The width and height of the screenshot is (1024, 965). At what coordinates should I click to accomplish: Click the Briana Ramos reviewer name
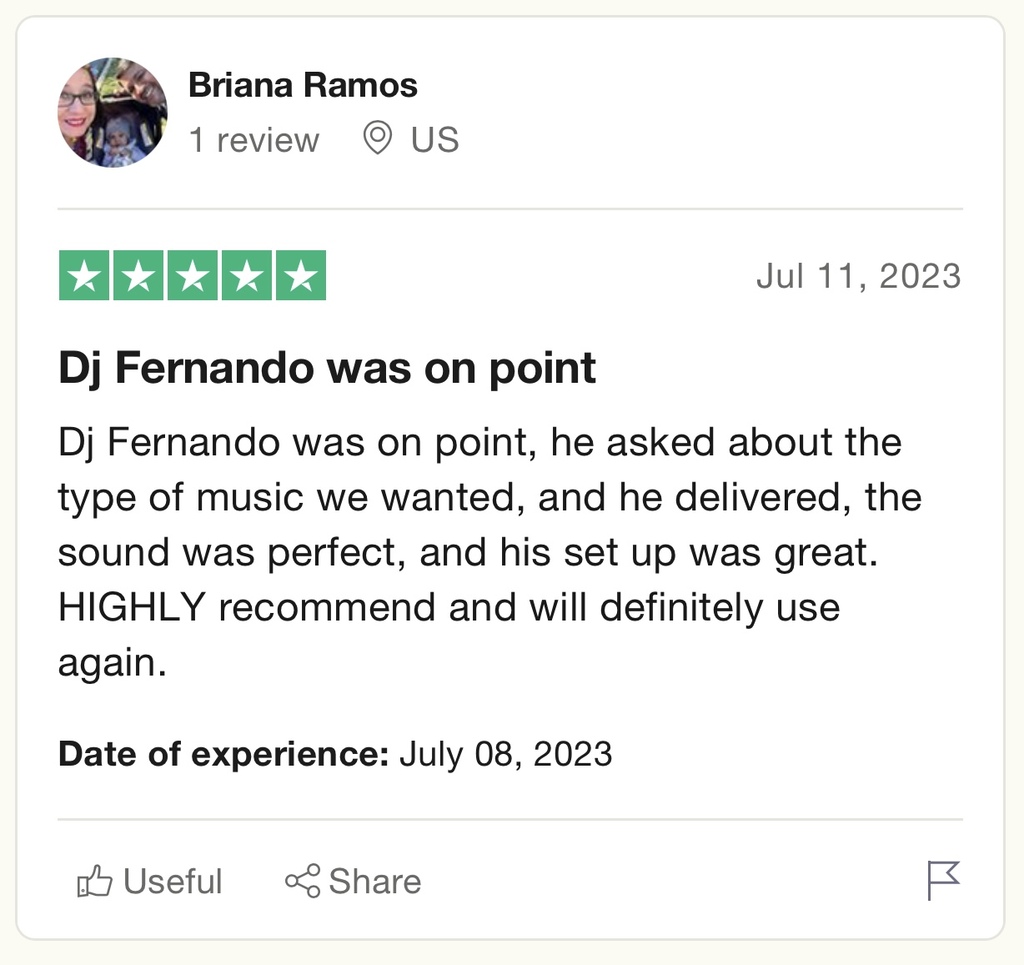pos(303,85)
